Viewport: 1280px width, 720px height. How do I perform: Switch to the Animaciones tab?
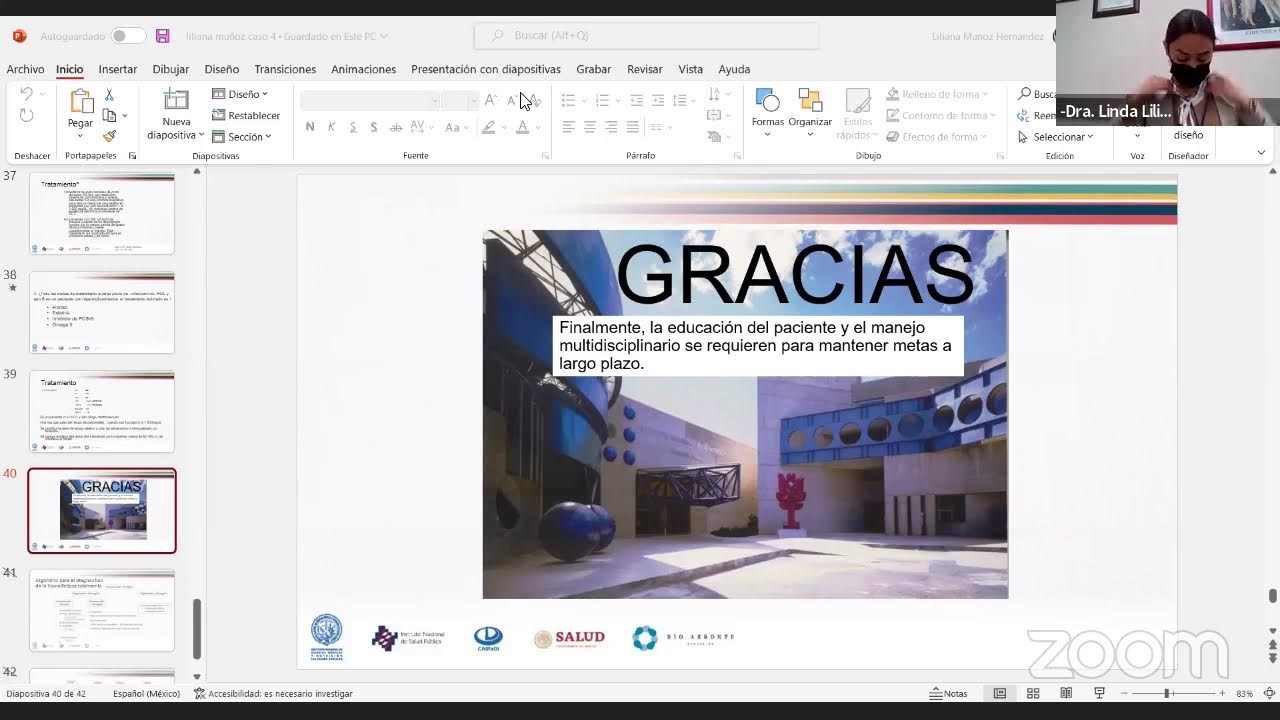pyautogui.click(x=363, y=69)
